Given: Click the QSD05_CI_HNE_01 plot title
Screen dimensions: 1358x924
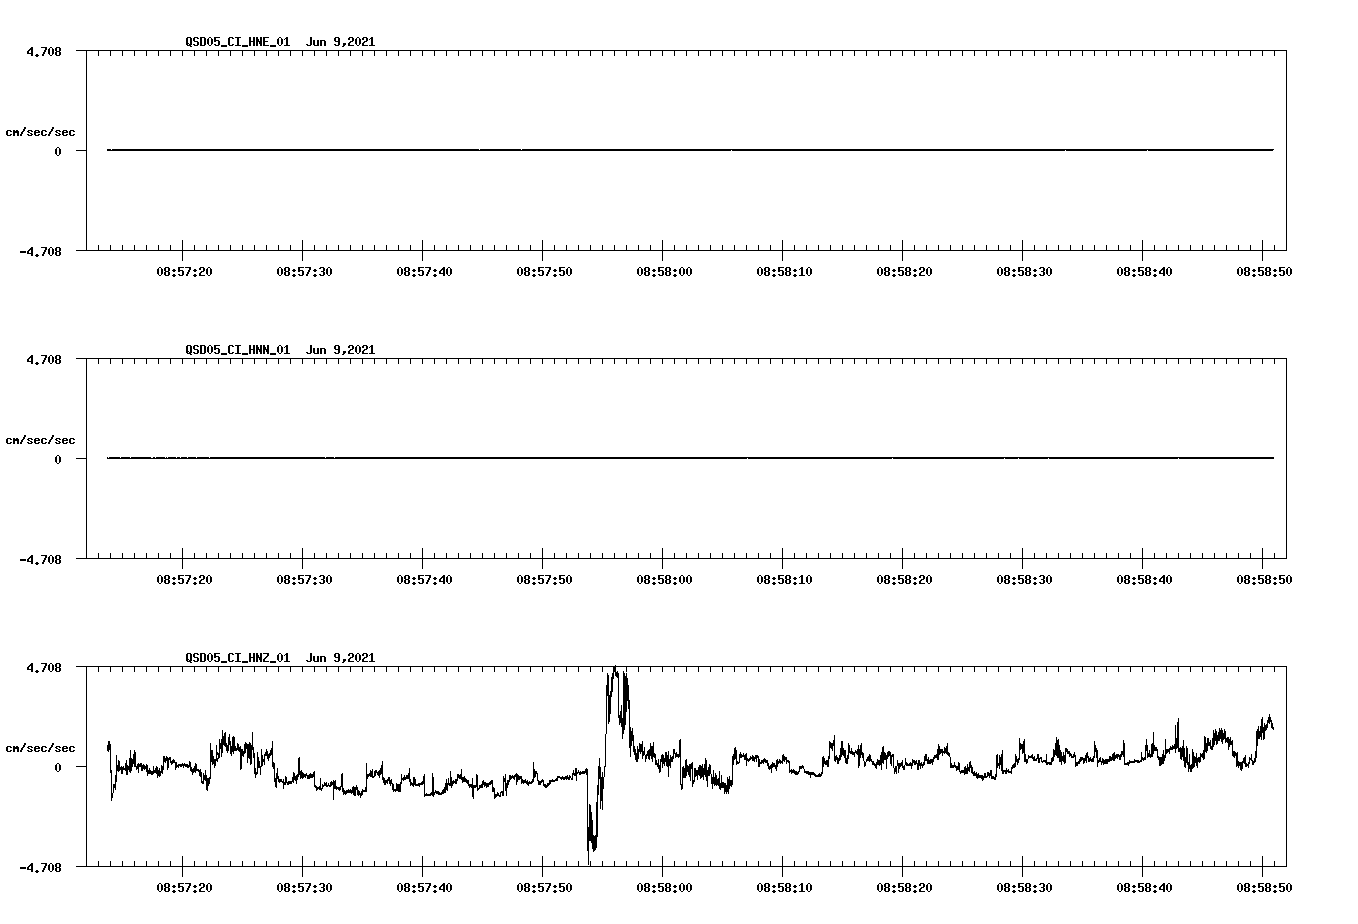Looking at the screenshot, I should tap(280, 41).
